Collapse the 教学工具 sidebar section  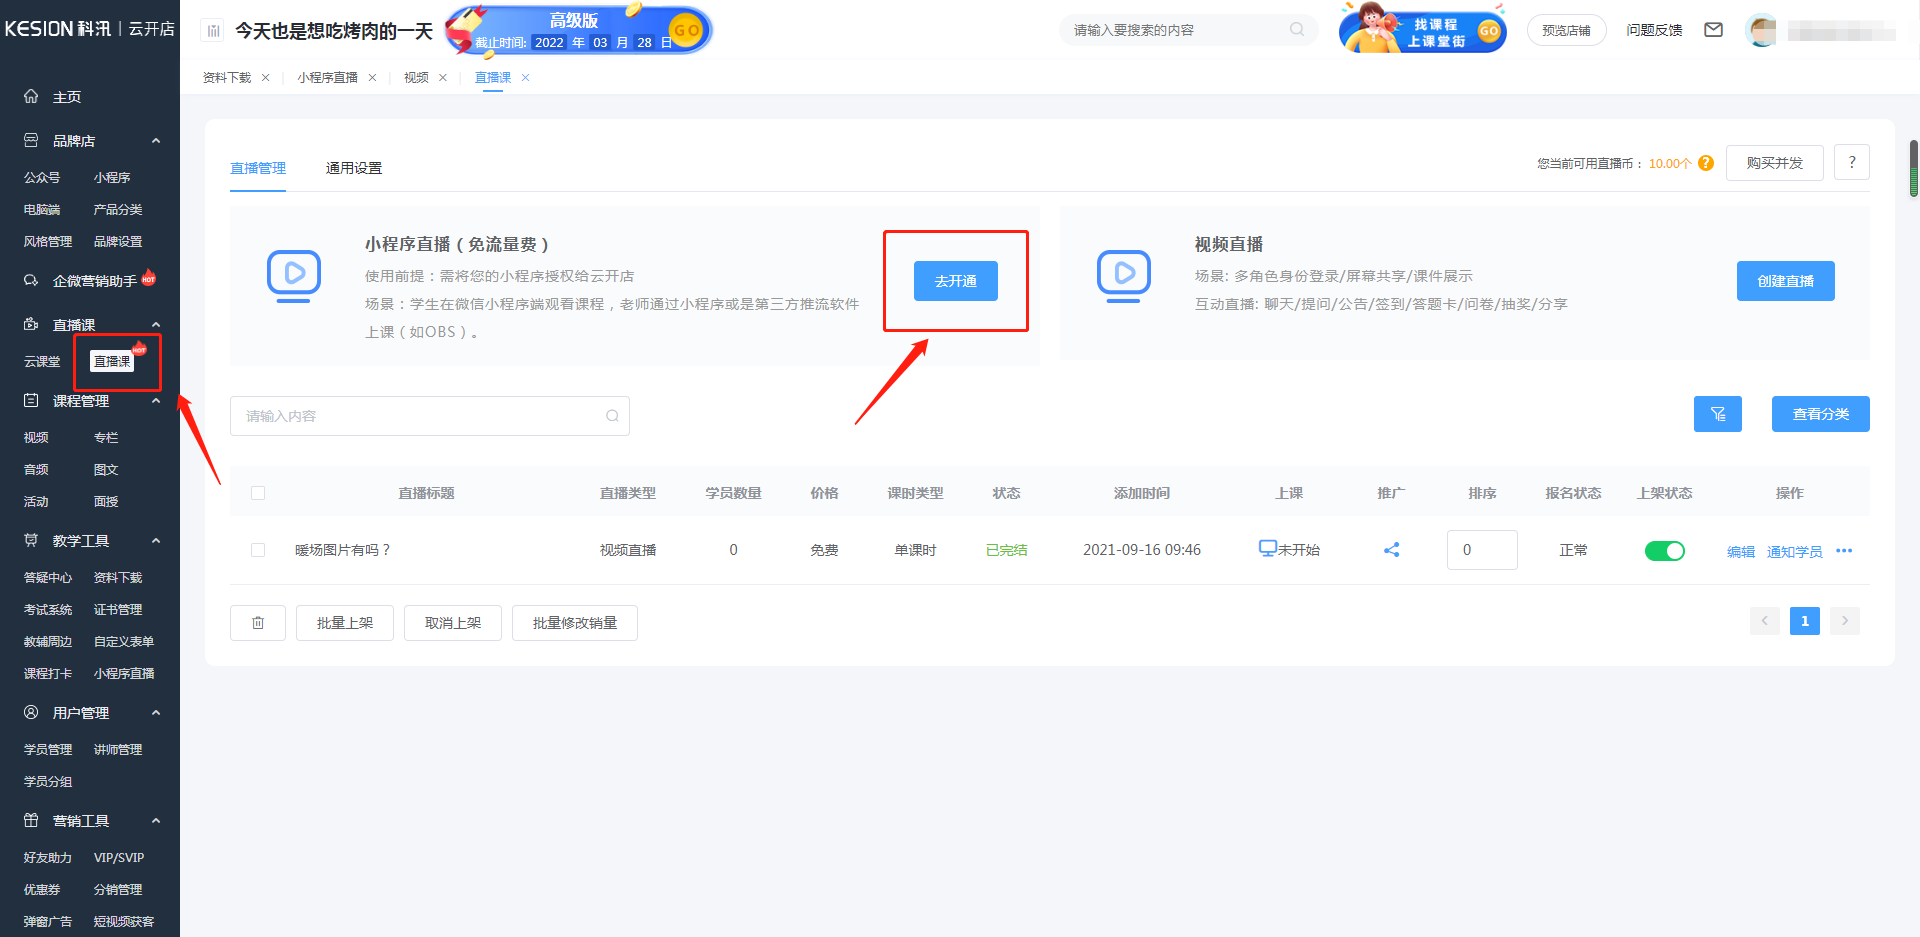pos(156,541)
